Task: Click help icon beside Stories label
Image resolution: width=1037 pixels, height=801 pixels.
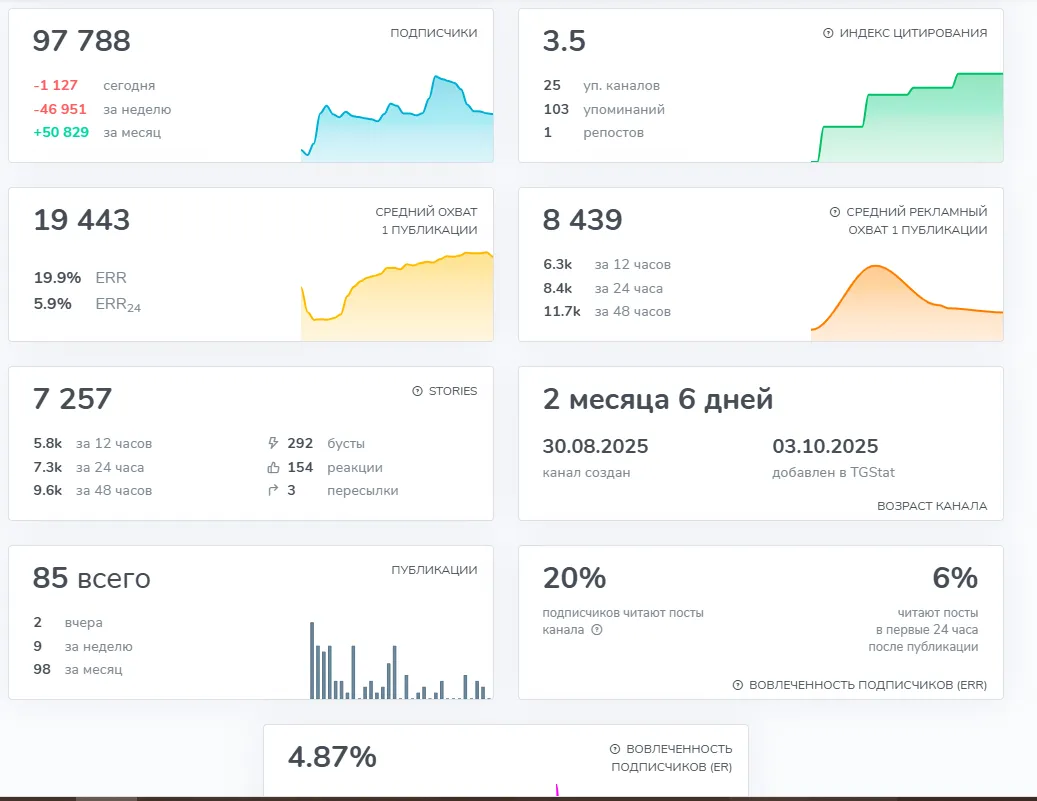Action: coord(417,392)
